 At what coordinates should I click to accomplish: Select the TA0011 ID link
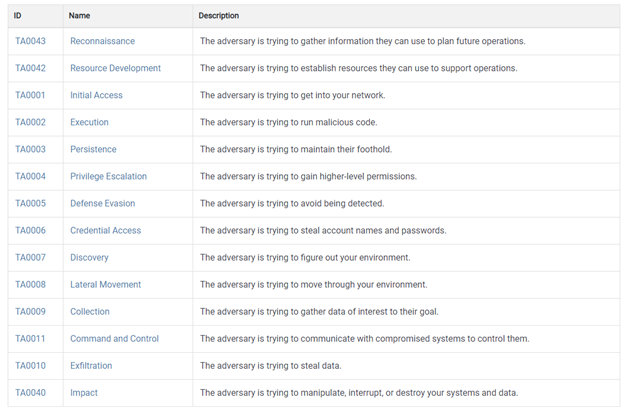click(28, 338)
